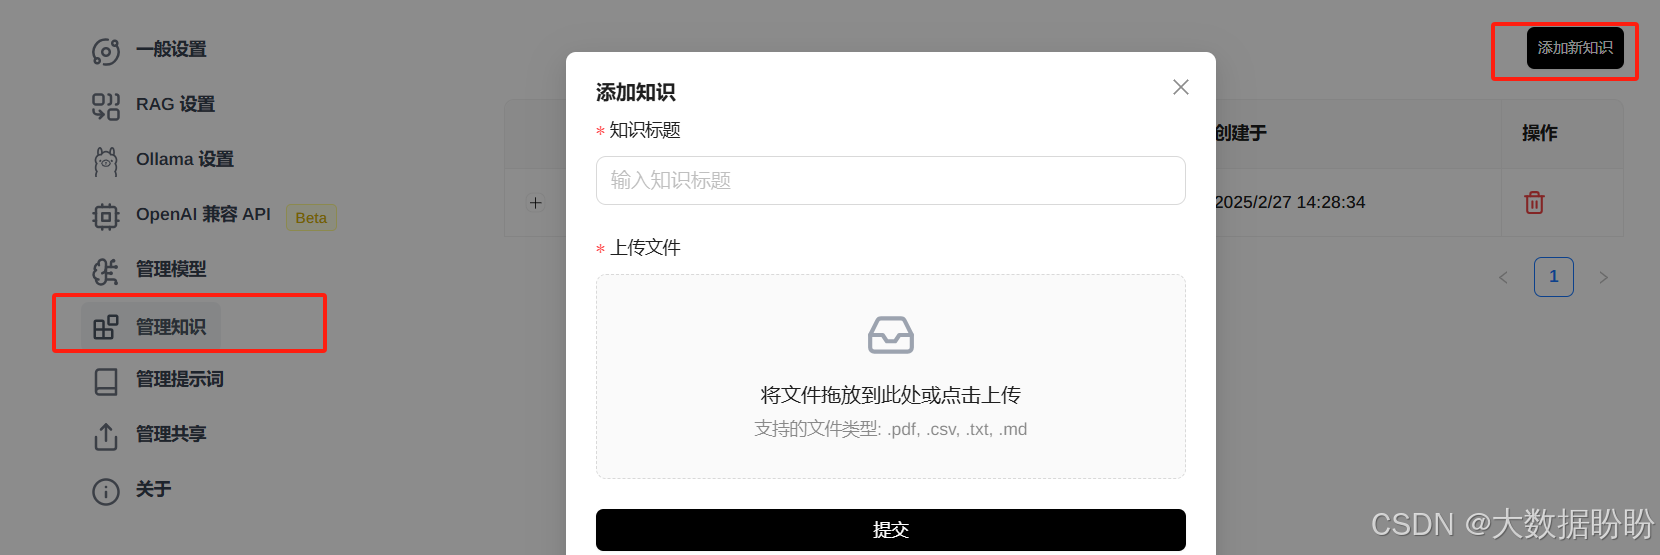Click the RAG settings icon

(106, 106)
